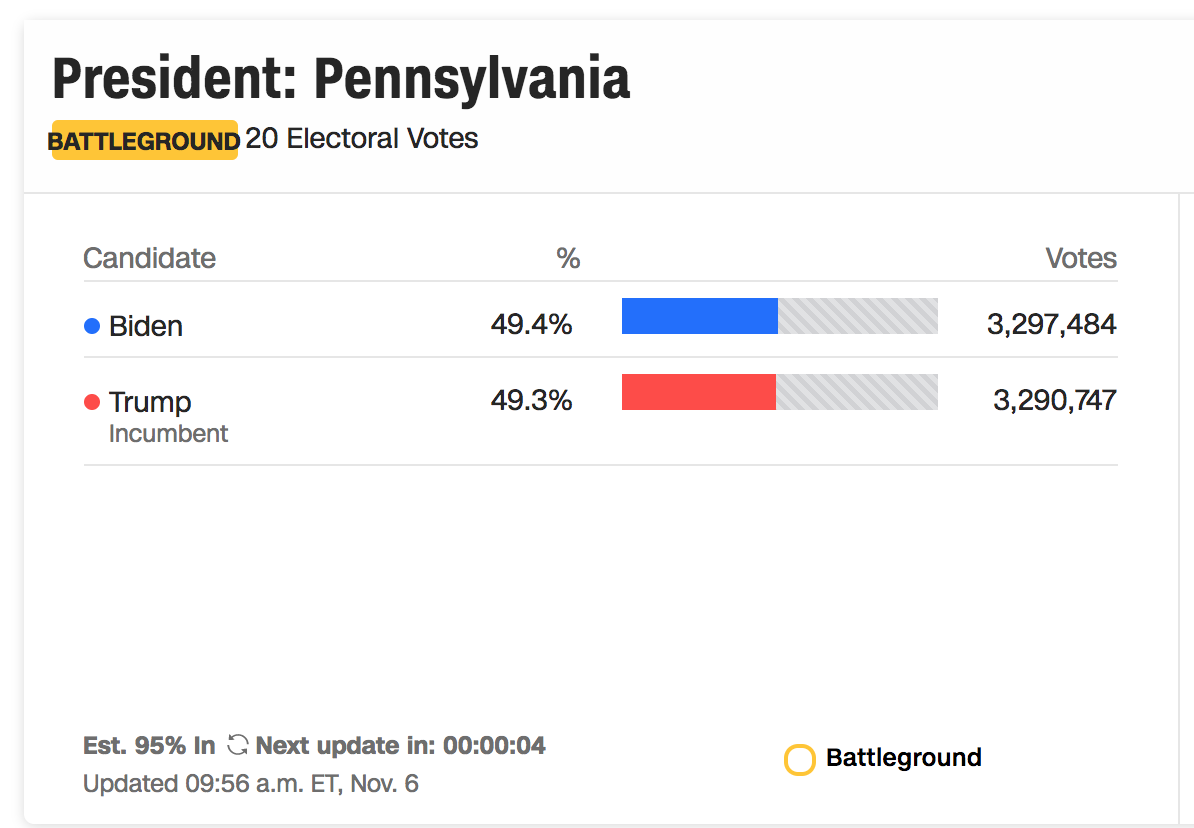Click Biden's 3,297,484 vote total
This screenshot has width=1194, height=828.
1052,324
